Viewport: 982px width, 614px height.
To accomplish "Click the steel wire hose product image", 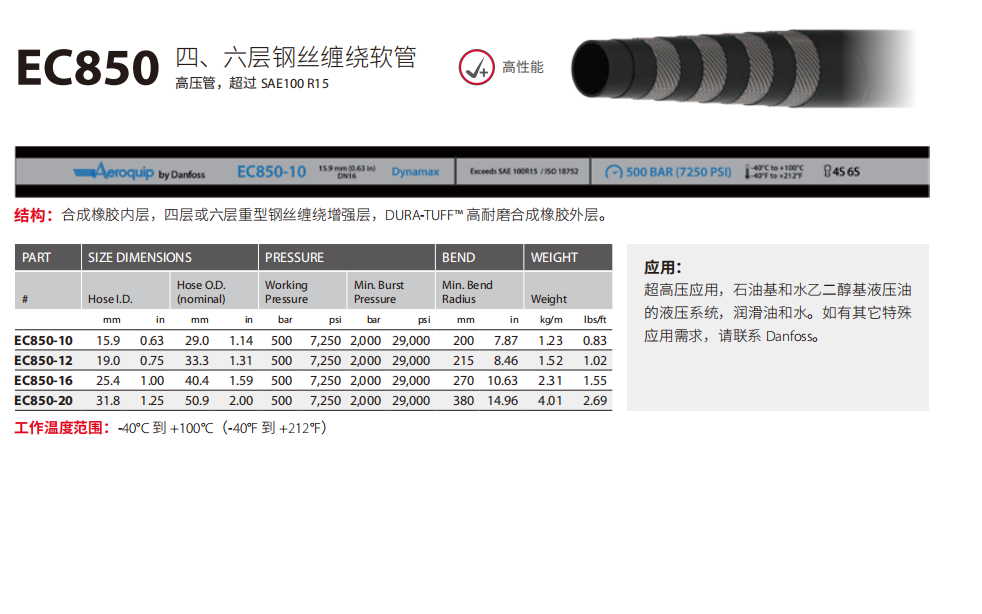I will (741, 68).
